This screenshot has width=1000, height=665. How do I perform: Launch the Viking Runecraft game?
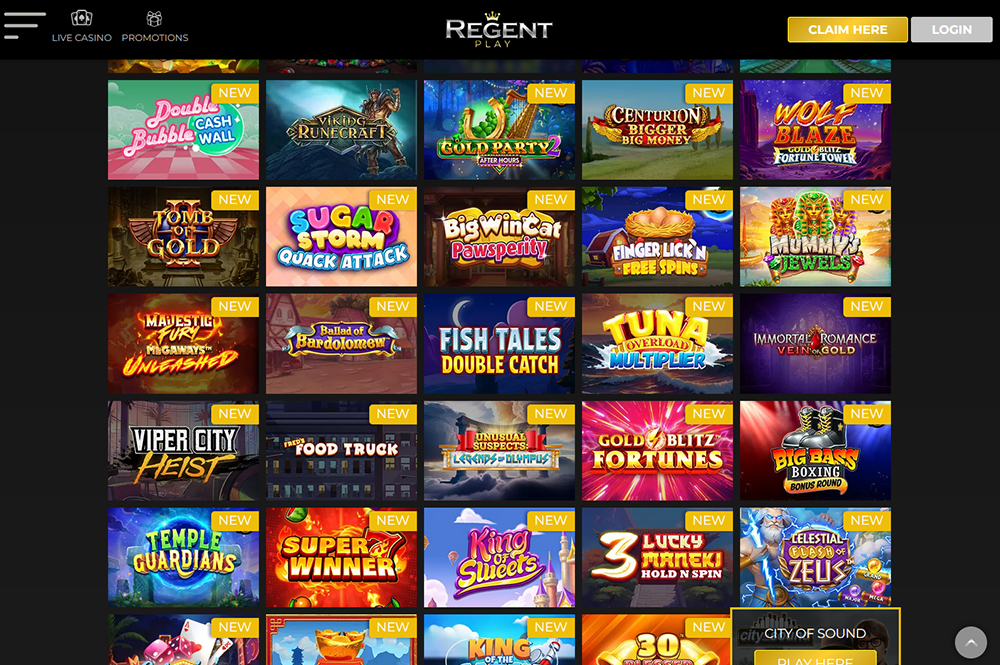click(341, 130)
